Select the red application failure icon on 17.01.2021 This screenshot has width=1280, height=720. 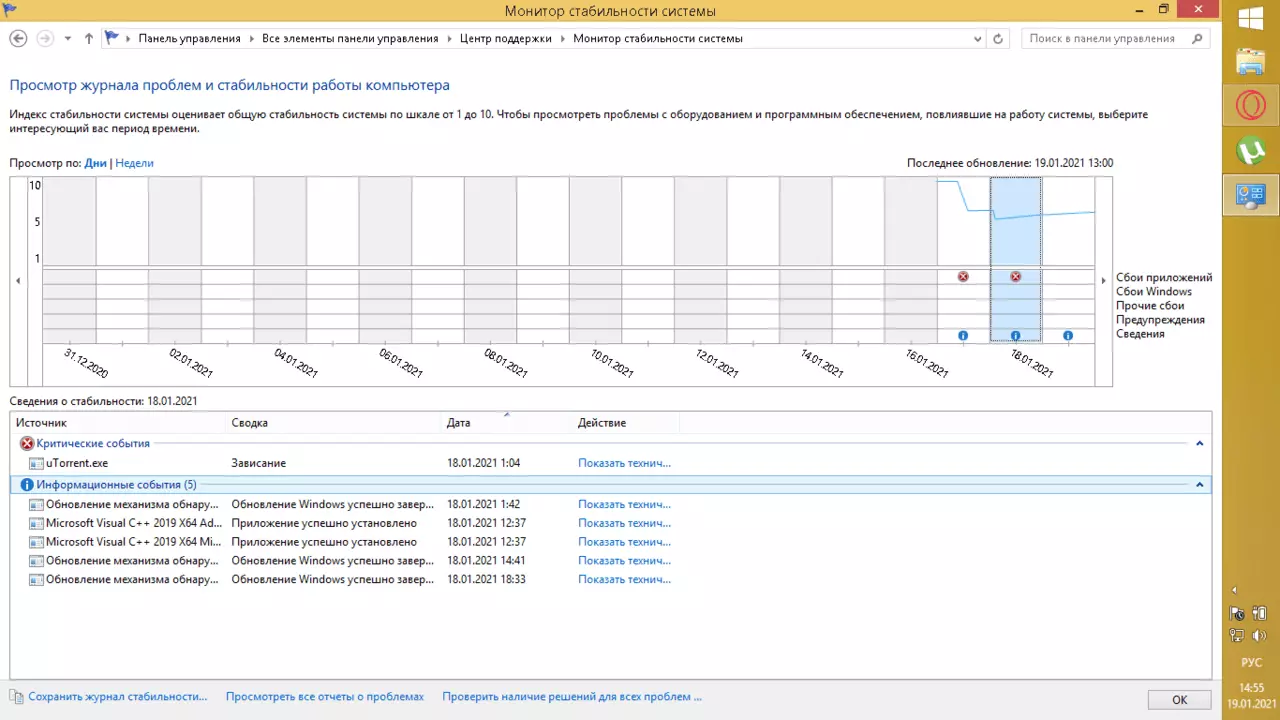(x=963, y=277)
